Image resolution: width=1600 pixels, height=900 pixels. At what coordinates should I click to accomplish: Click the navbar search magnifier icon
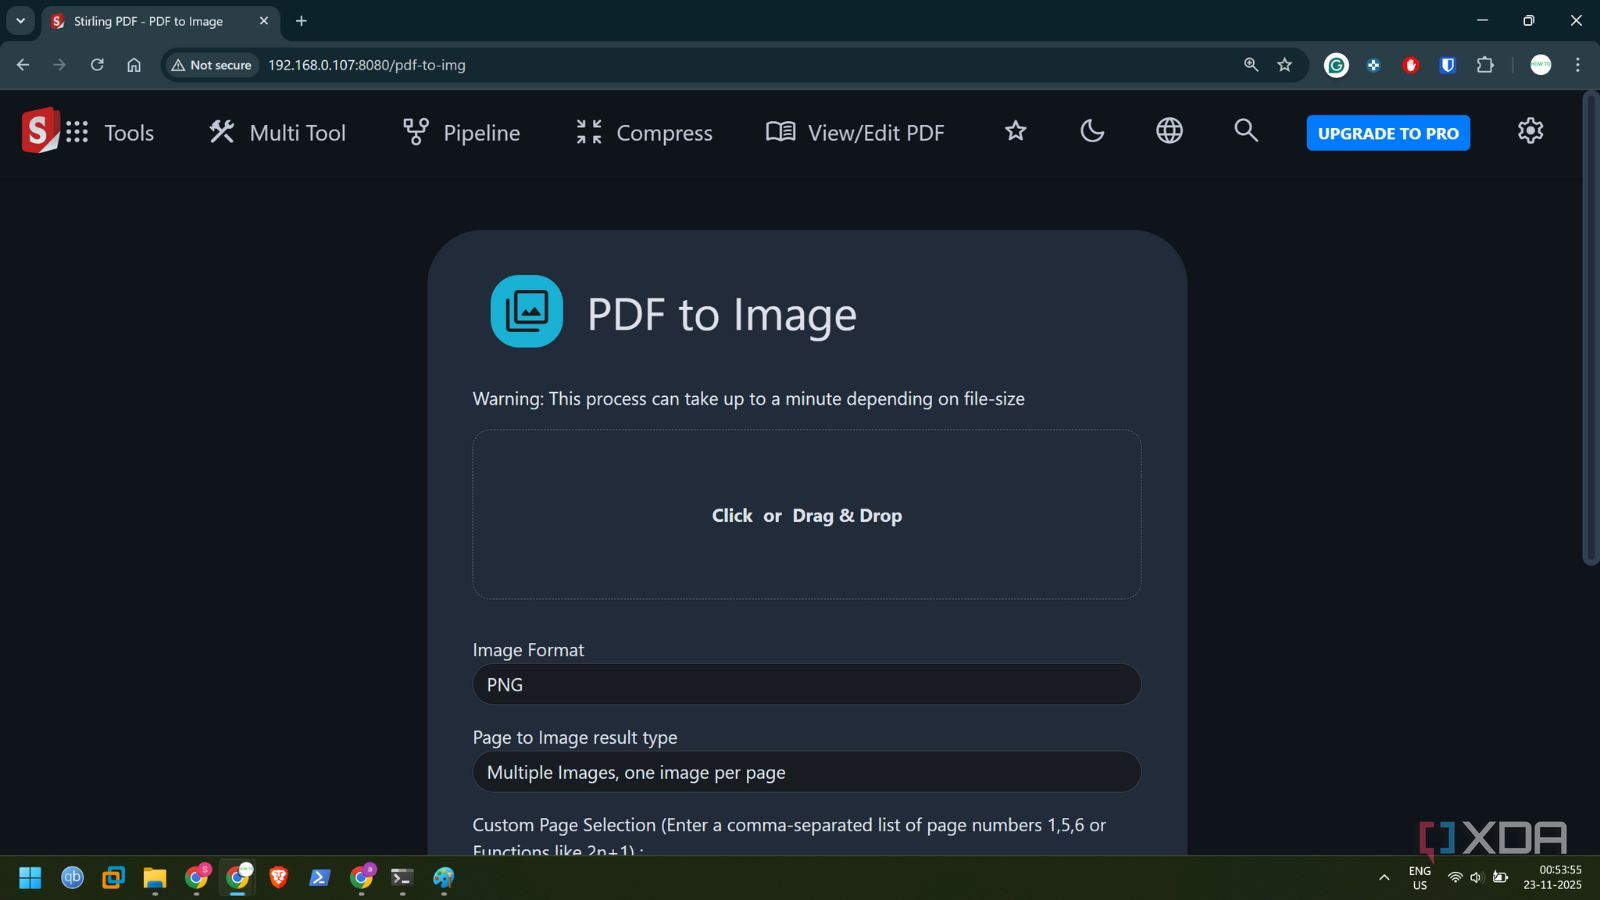click(x=1246, y=130)
